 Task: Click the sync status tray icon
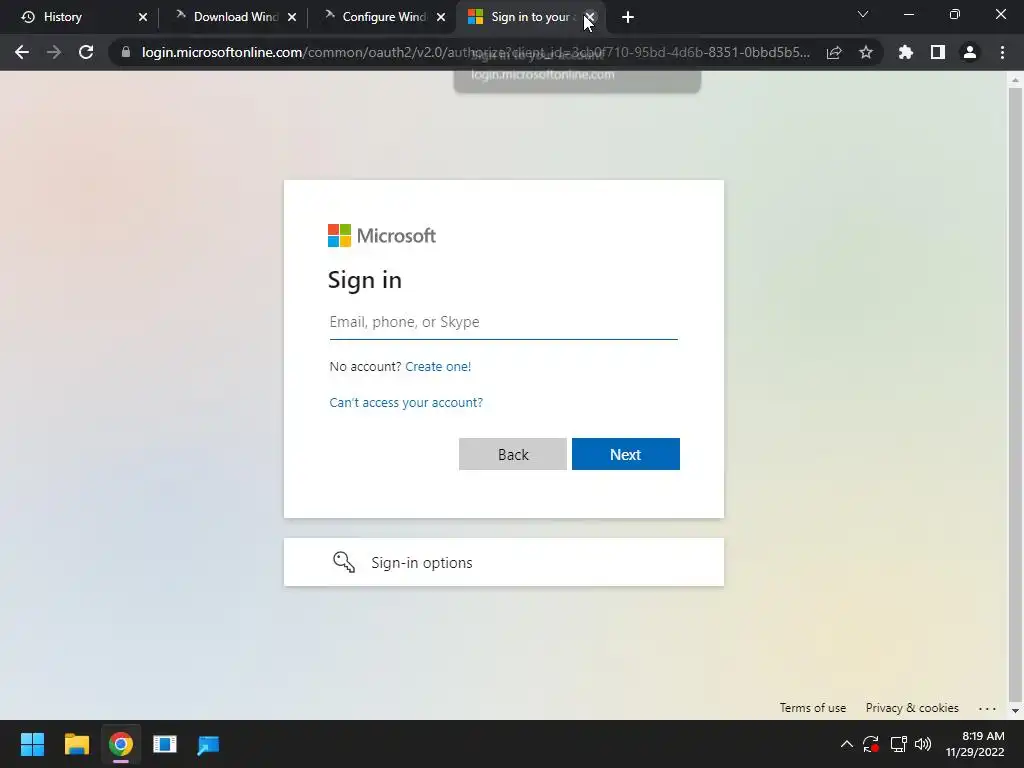click(x=871, y=744)
